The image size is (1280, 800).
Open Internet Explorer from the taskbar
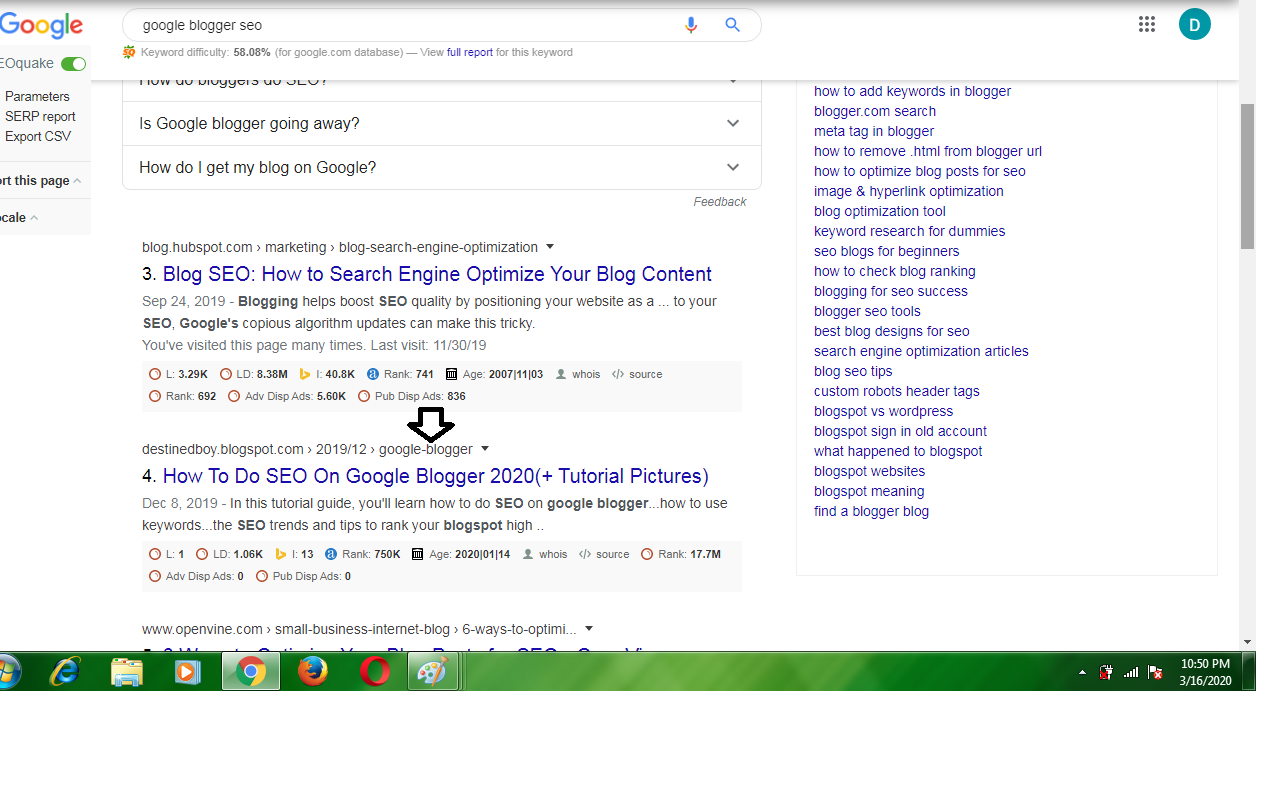pyautogui.click(x=65, y=672)
